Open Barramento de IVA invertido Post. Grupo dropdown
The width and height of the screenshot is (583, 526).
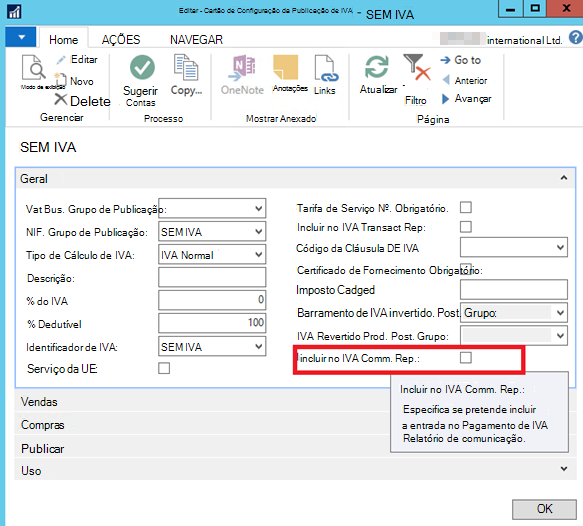(x=560, y=313)
